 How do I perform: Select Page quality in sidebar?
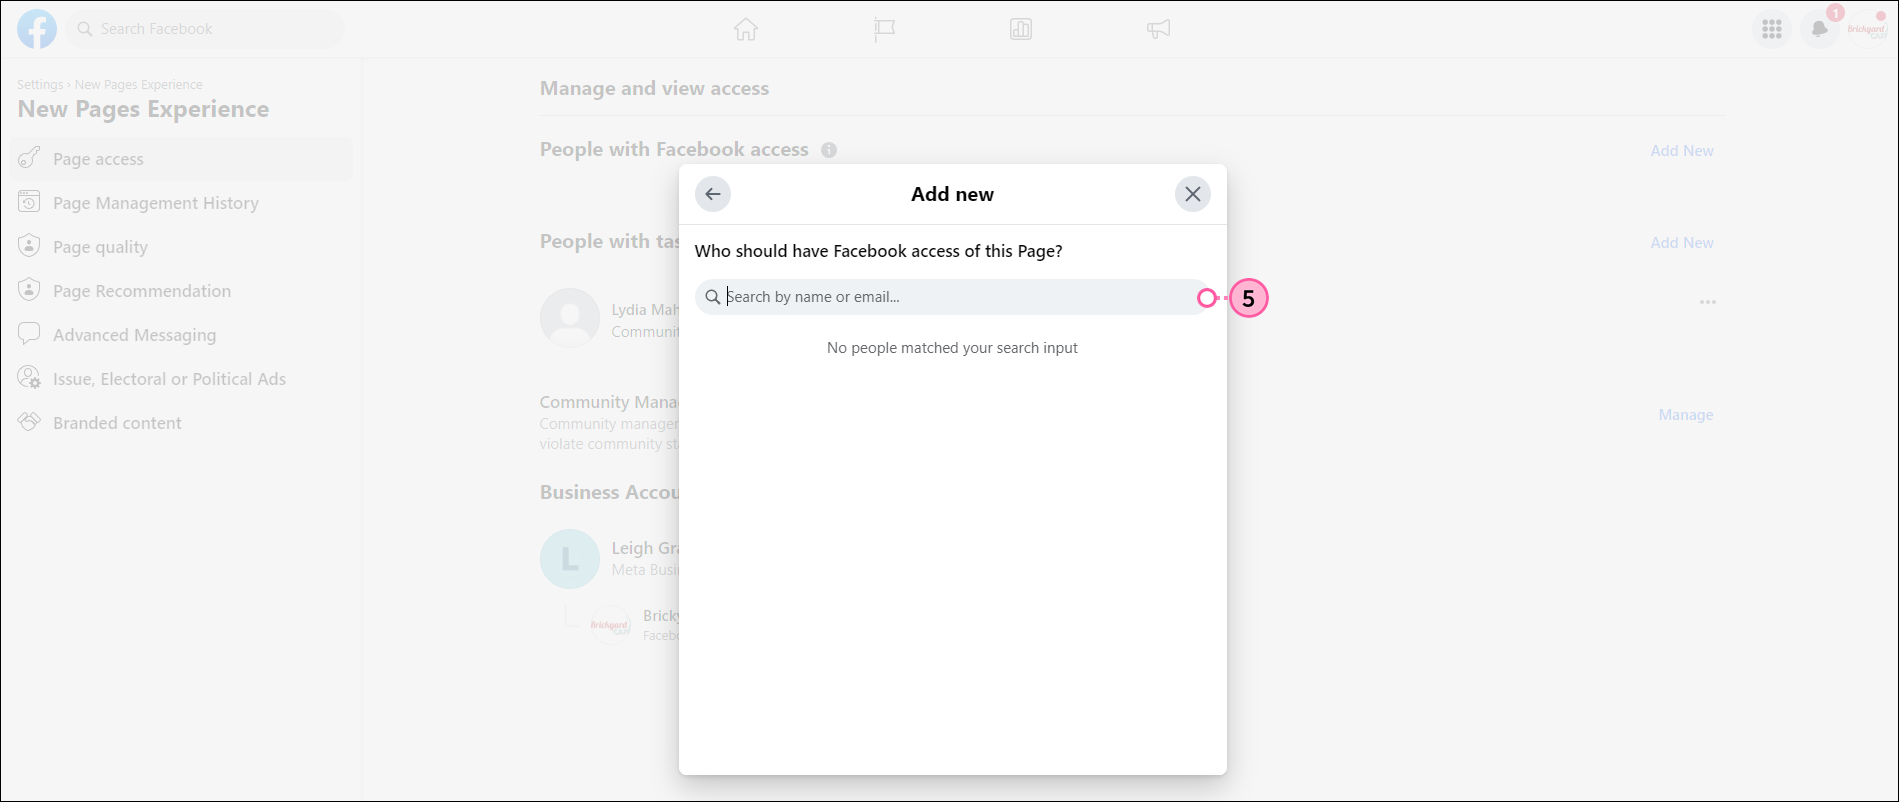[x=182, y=247]
